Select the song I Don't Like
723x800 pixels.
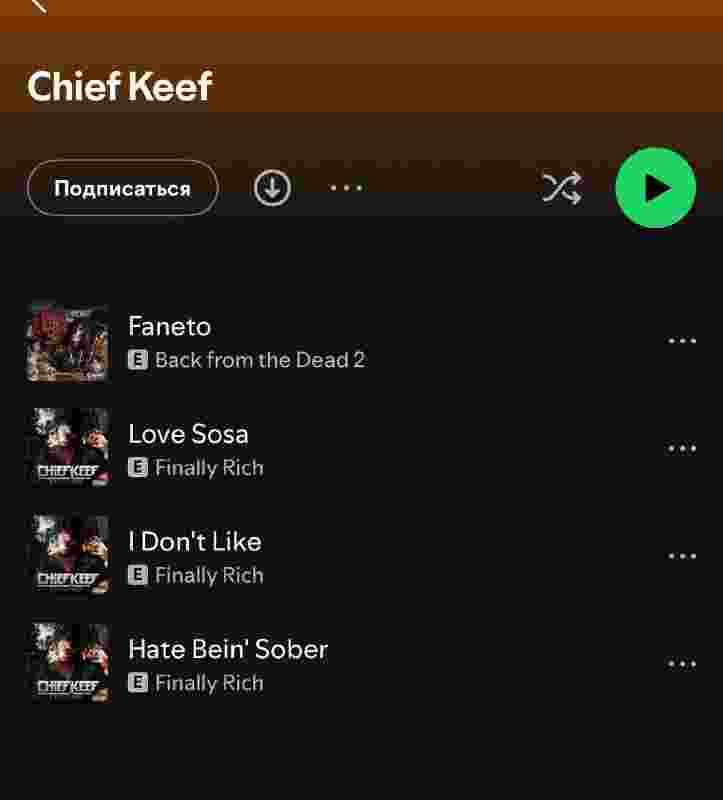[x=195, y=542]
